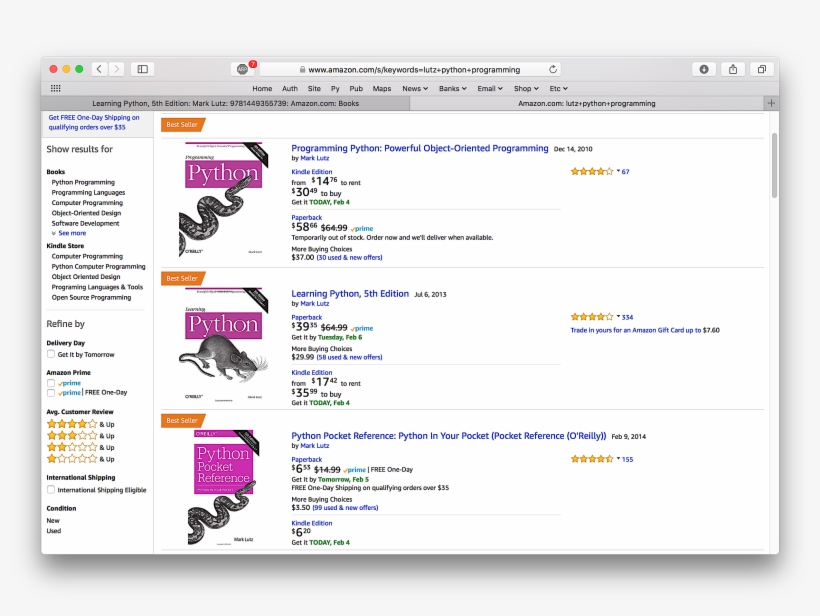Open the Learning Python book cover
The image size is (820, 616).
click(223, 345)
